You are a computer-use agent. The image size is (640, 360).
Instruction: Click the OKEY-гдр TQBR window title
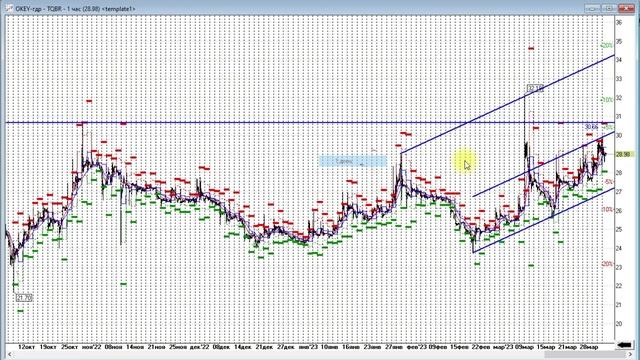click(76, 9)
